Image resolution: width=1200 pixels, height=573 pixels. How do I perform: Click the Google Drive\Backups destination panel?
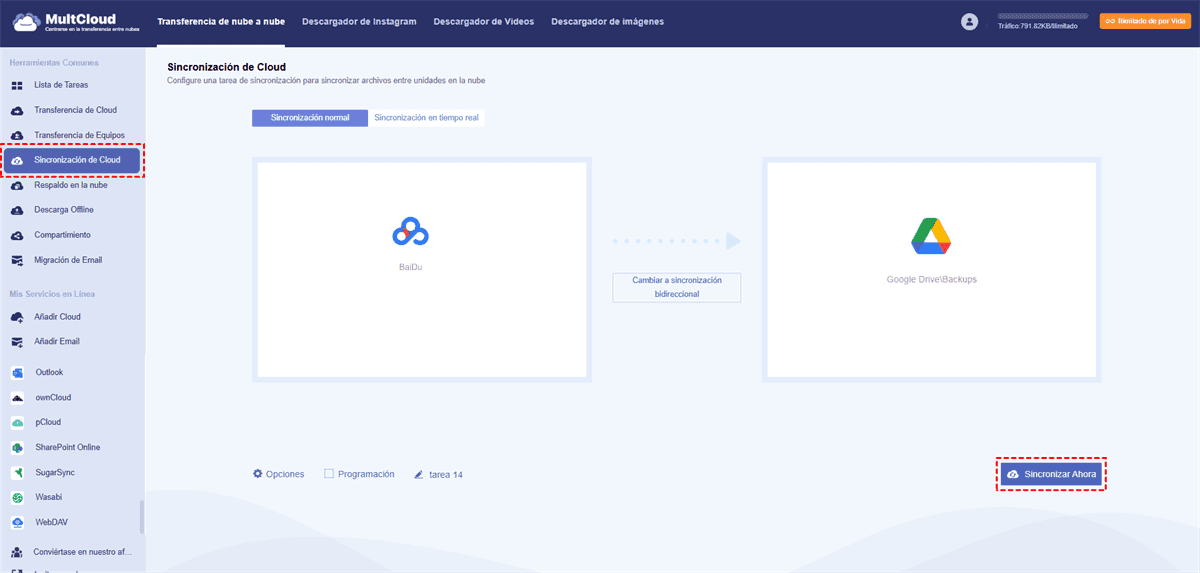pos(931,269)
